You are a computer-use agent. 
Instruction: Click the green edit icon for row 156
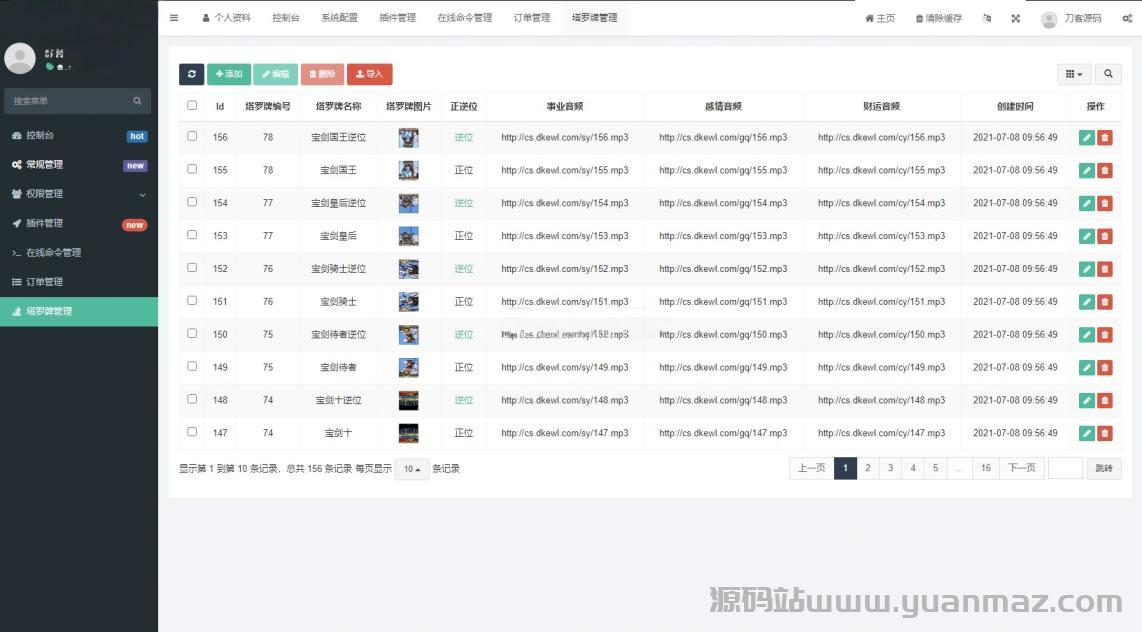(1087, 138)
